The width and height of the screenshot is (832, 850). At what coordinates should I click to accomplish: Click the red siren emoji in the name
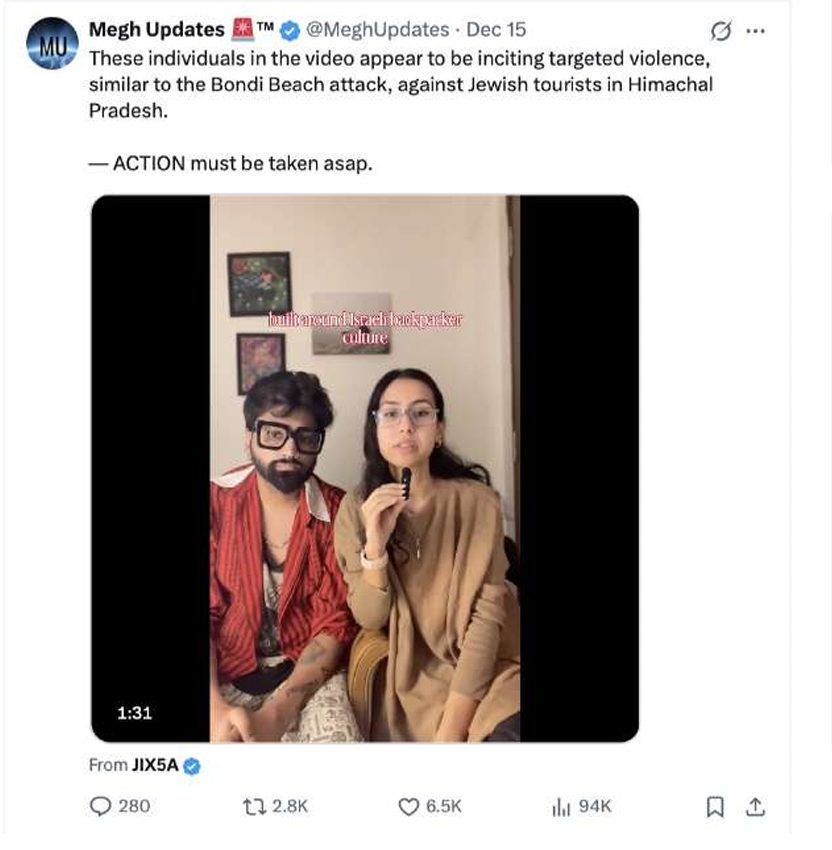coord(242,29)
